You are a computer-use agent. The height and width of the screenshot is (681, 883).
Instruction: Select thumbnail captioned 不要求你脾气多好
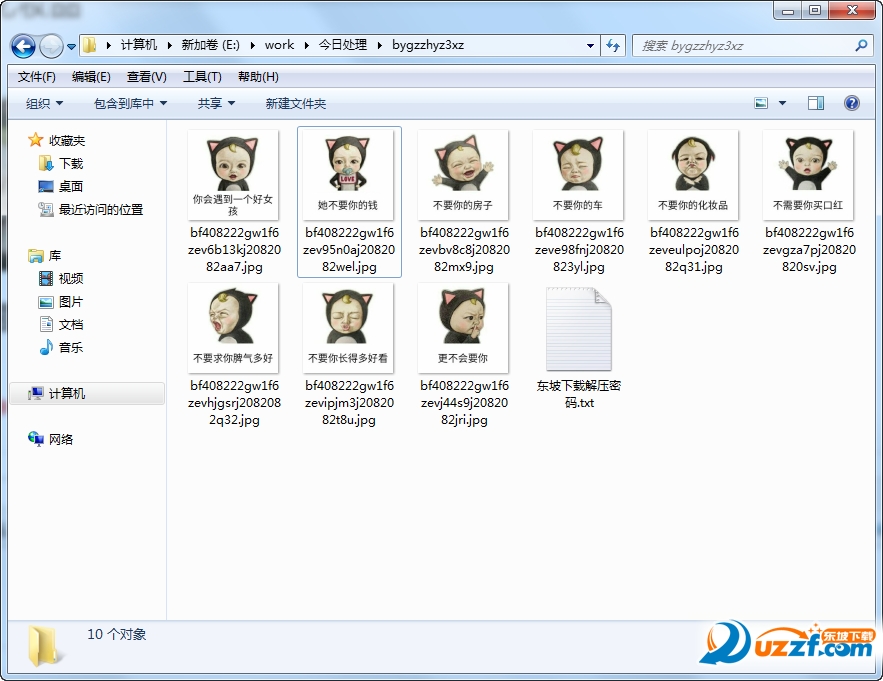(233, 328)
